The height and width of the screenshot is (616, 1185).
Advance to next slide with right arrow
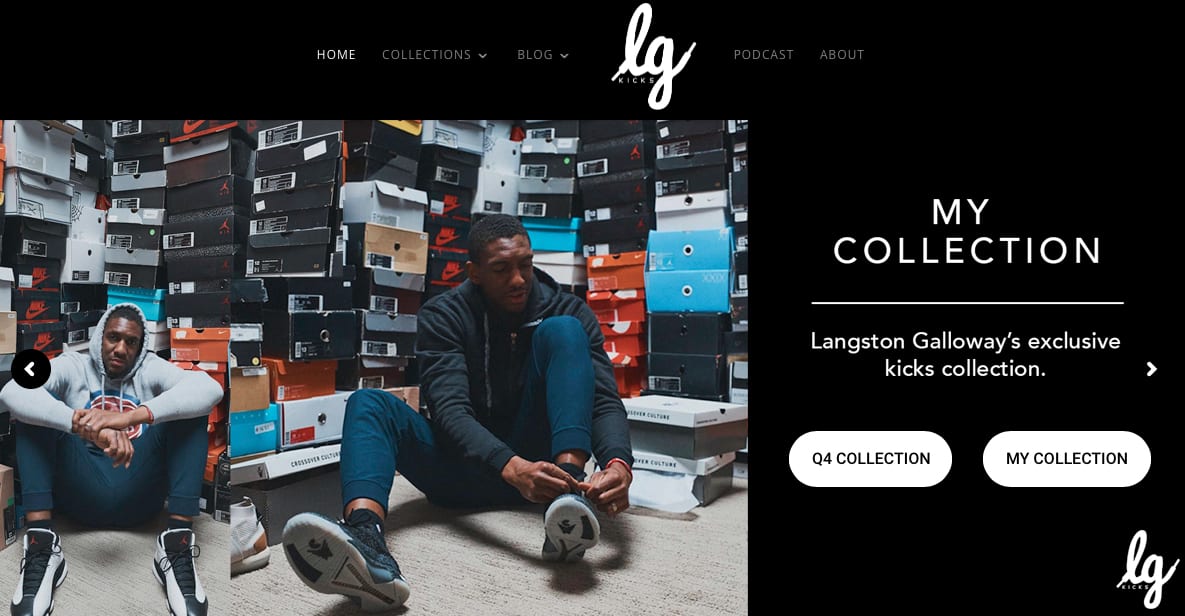click(x=1152, y=369)
